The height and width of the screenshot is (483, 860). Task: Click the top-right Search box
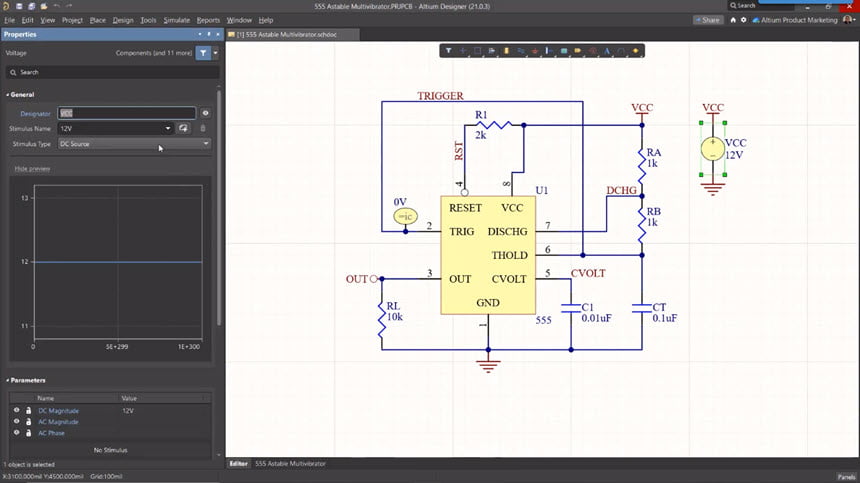pyautogui.click(x=760, y=5)
